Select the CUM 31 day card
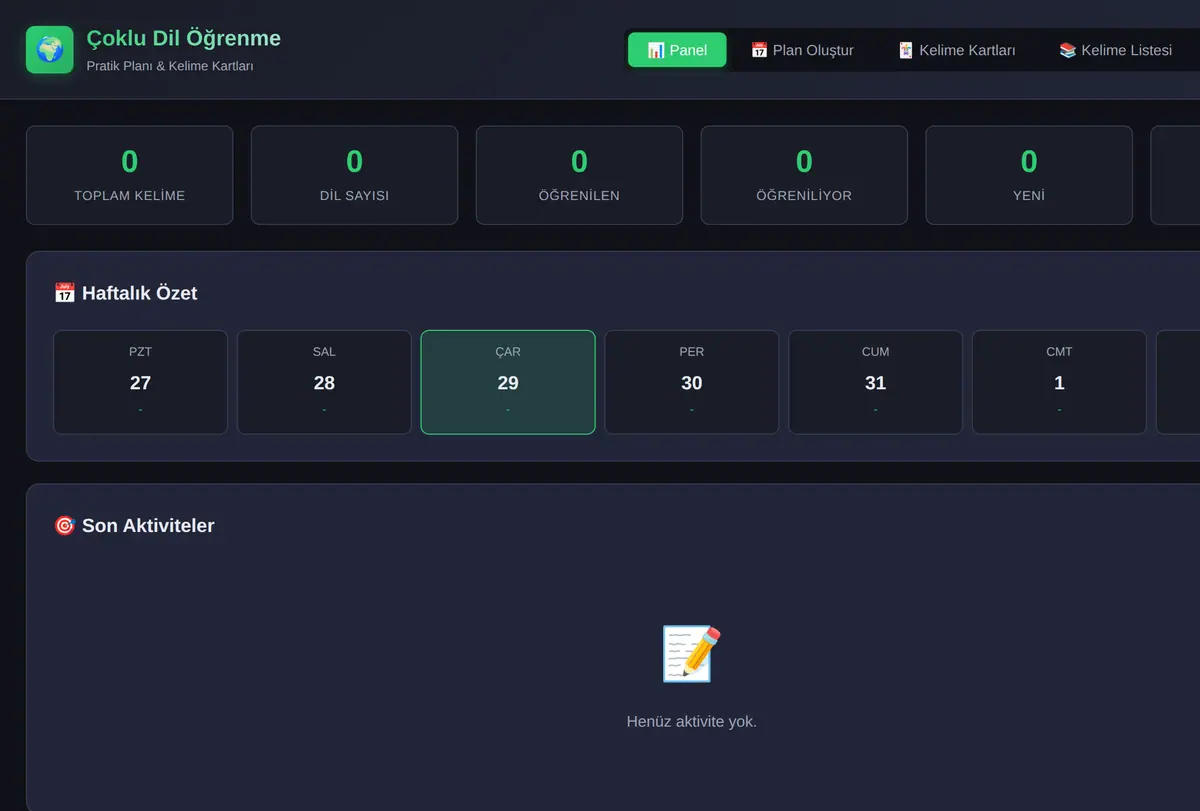 (x=875, y=382)
